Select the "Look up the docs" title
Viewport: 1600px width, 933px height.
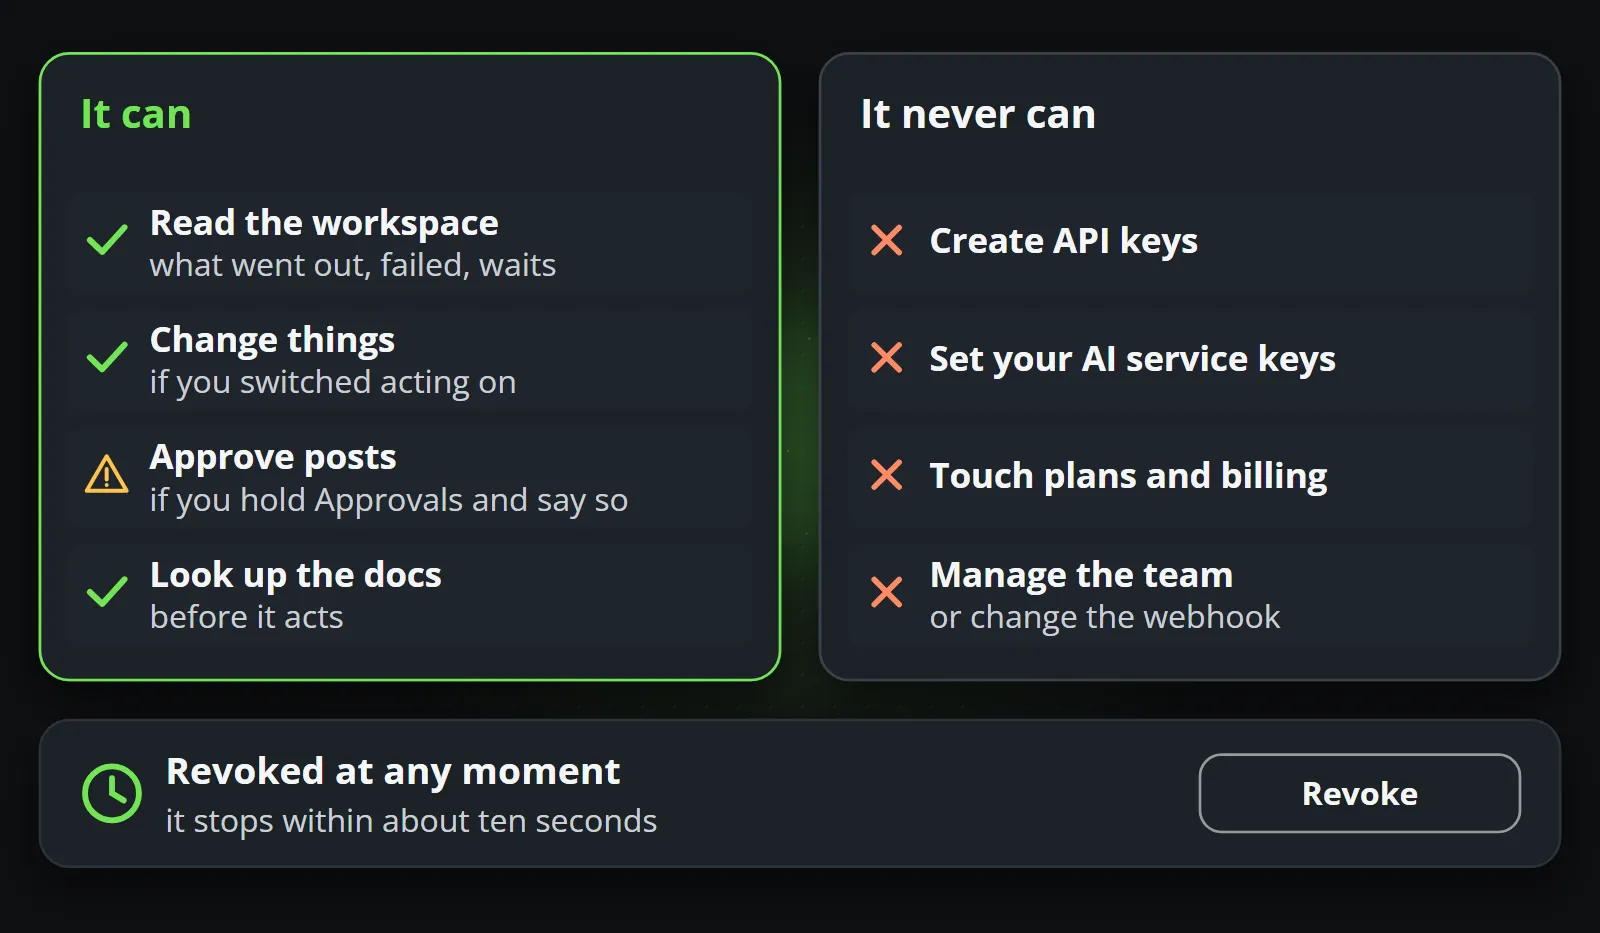(x=296, y=575)
